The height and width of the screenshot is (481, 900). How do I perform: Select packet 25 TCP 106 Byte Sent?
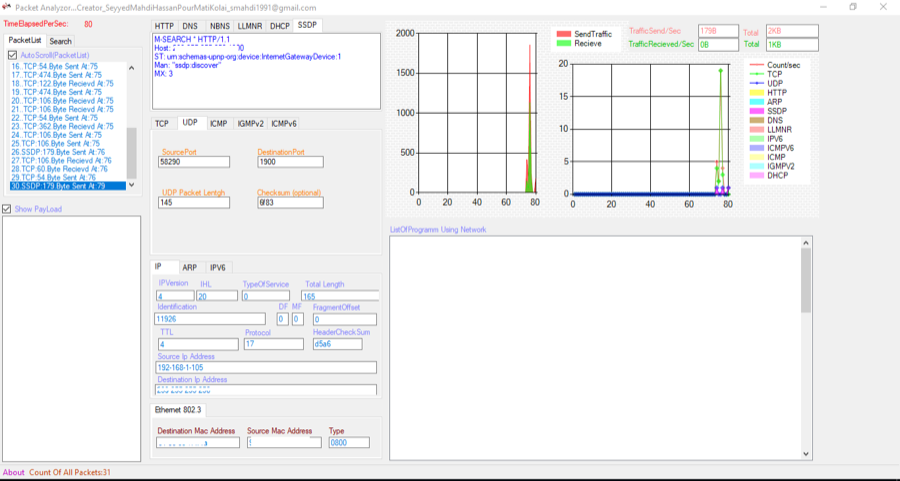tap(68, 143)
